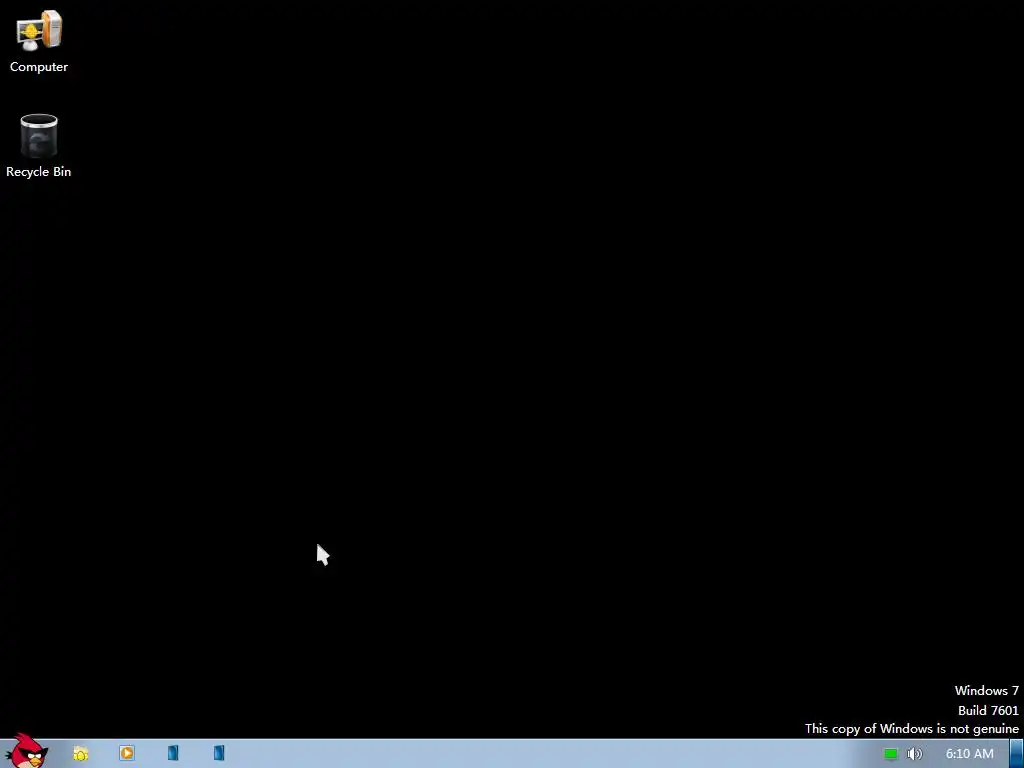Click the Show desktop button at taskbar end
Viewport: 1024px width, 768px height.
point(1017,754)
